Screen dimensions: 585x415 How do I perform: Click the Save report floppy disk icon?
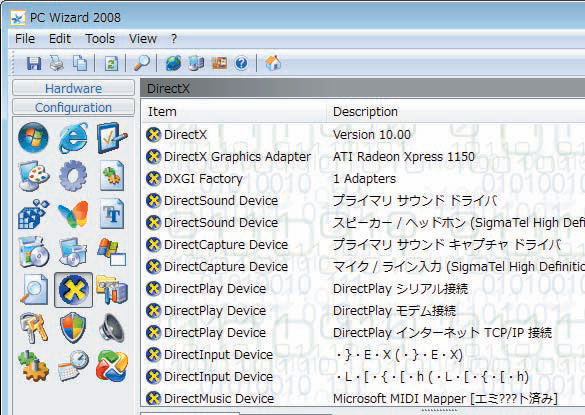tap(34, 63)
